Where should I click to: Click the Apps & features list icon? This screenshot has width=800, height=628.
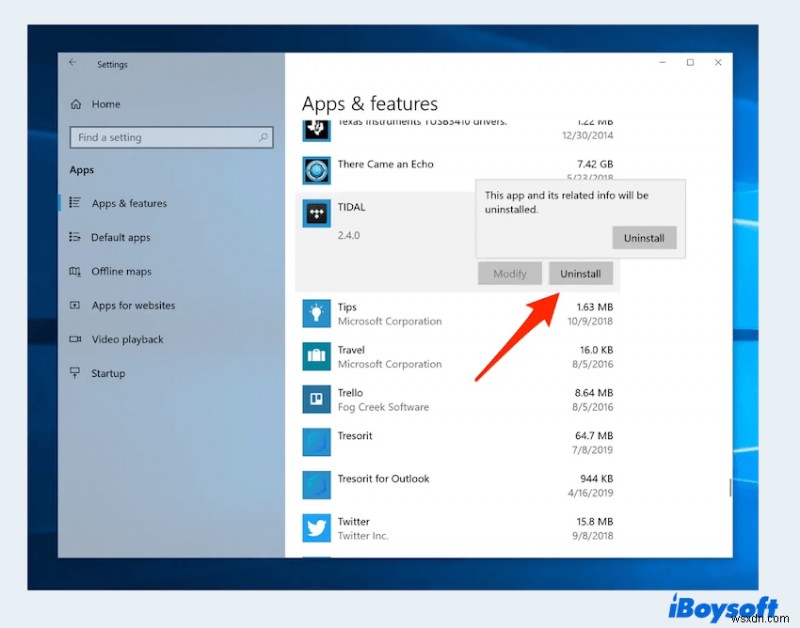pos(75,203)
